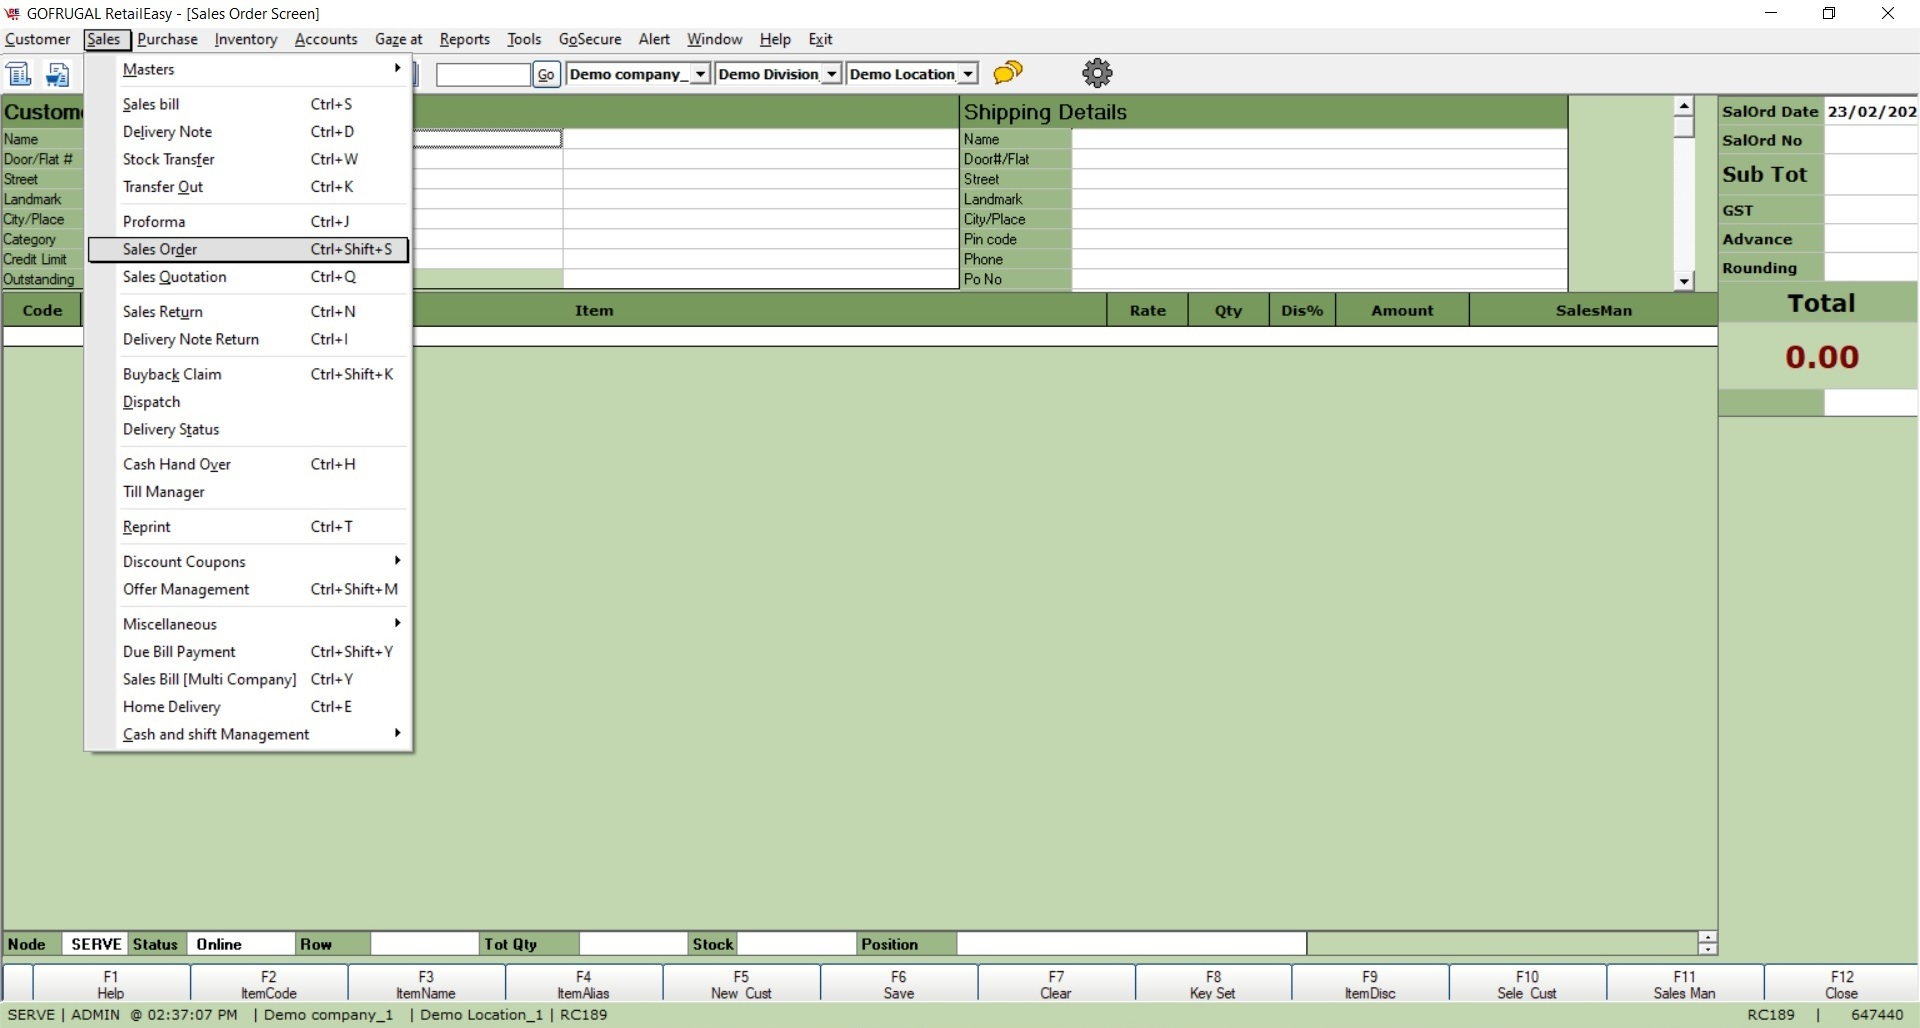The image size is (1920, 1028).
Task: Choose Reprint from Sales menu
Action: [x=249, y=527]
